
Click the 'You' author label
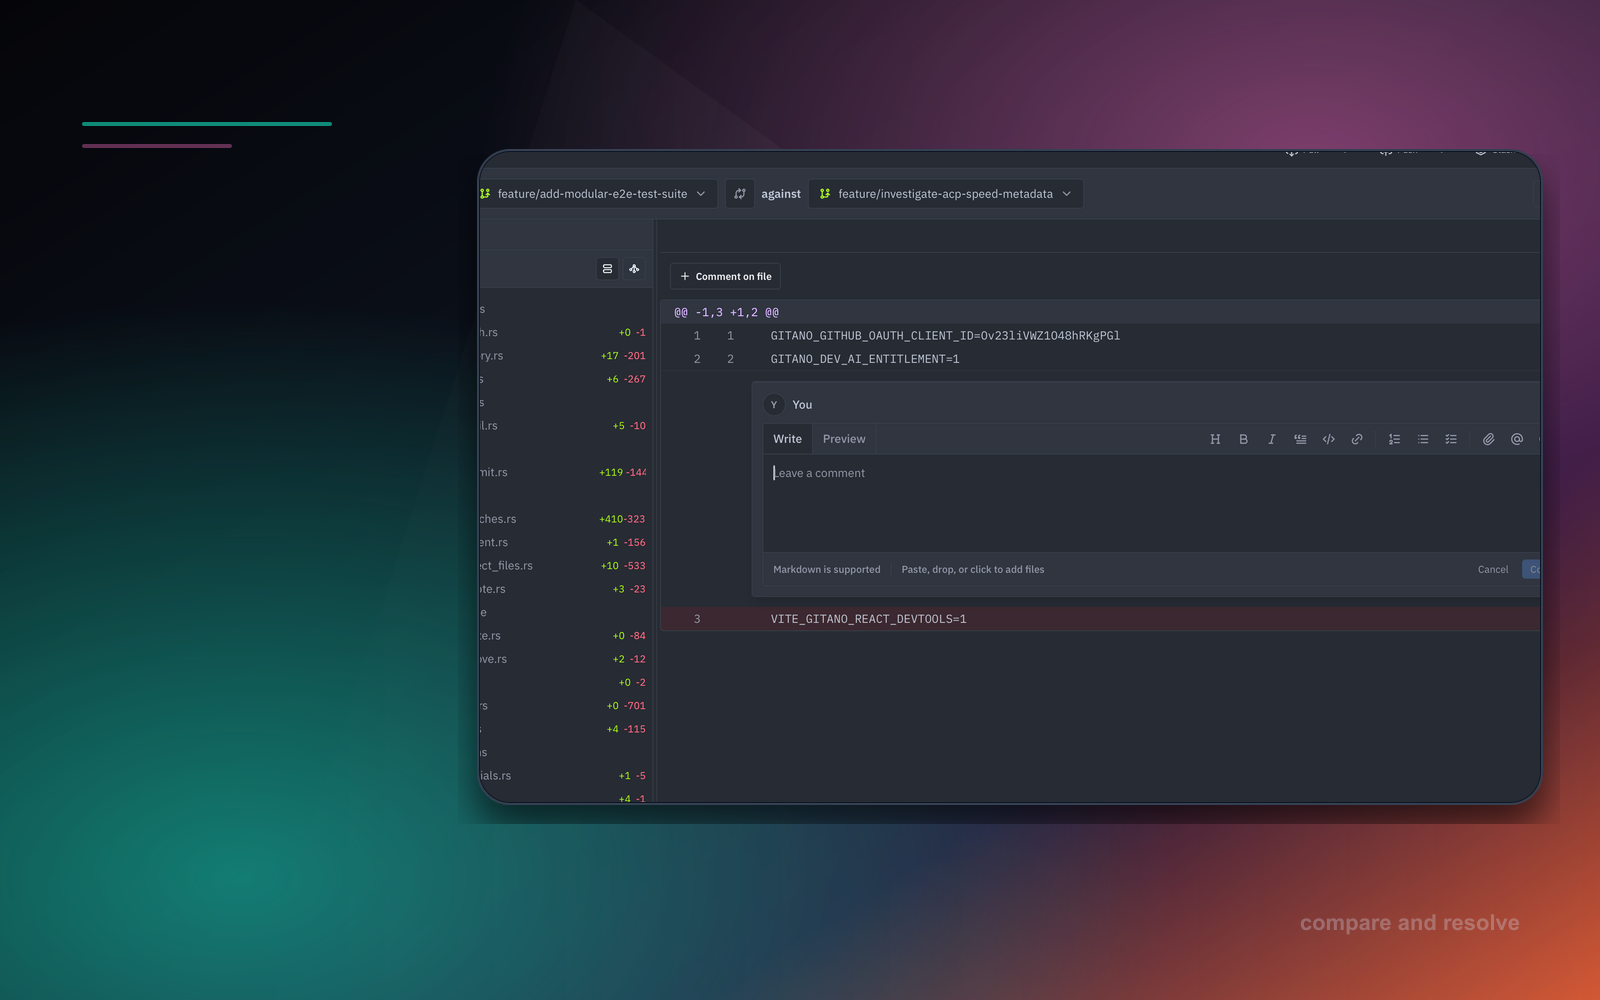tap(802, 405)
